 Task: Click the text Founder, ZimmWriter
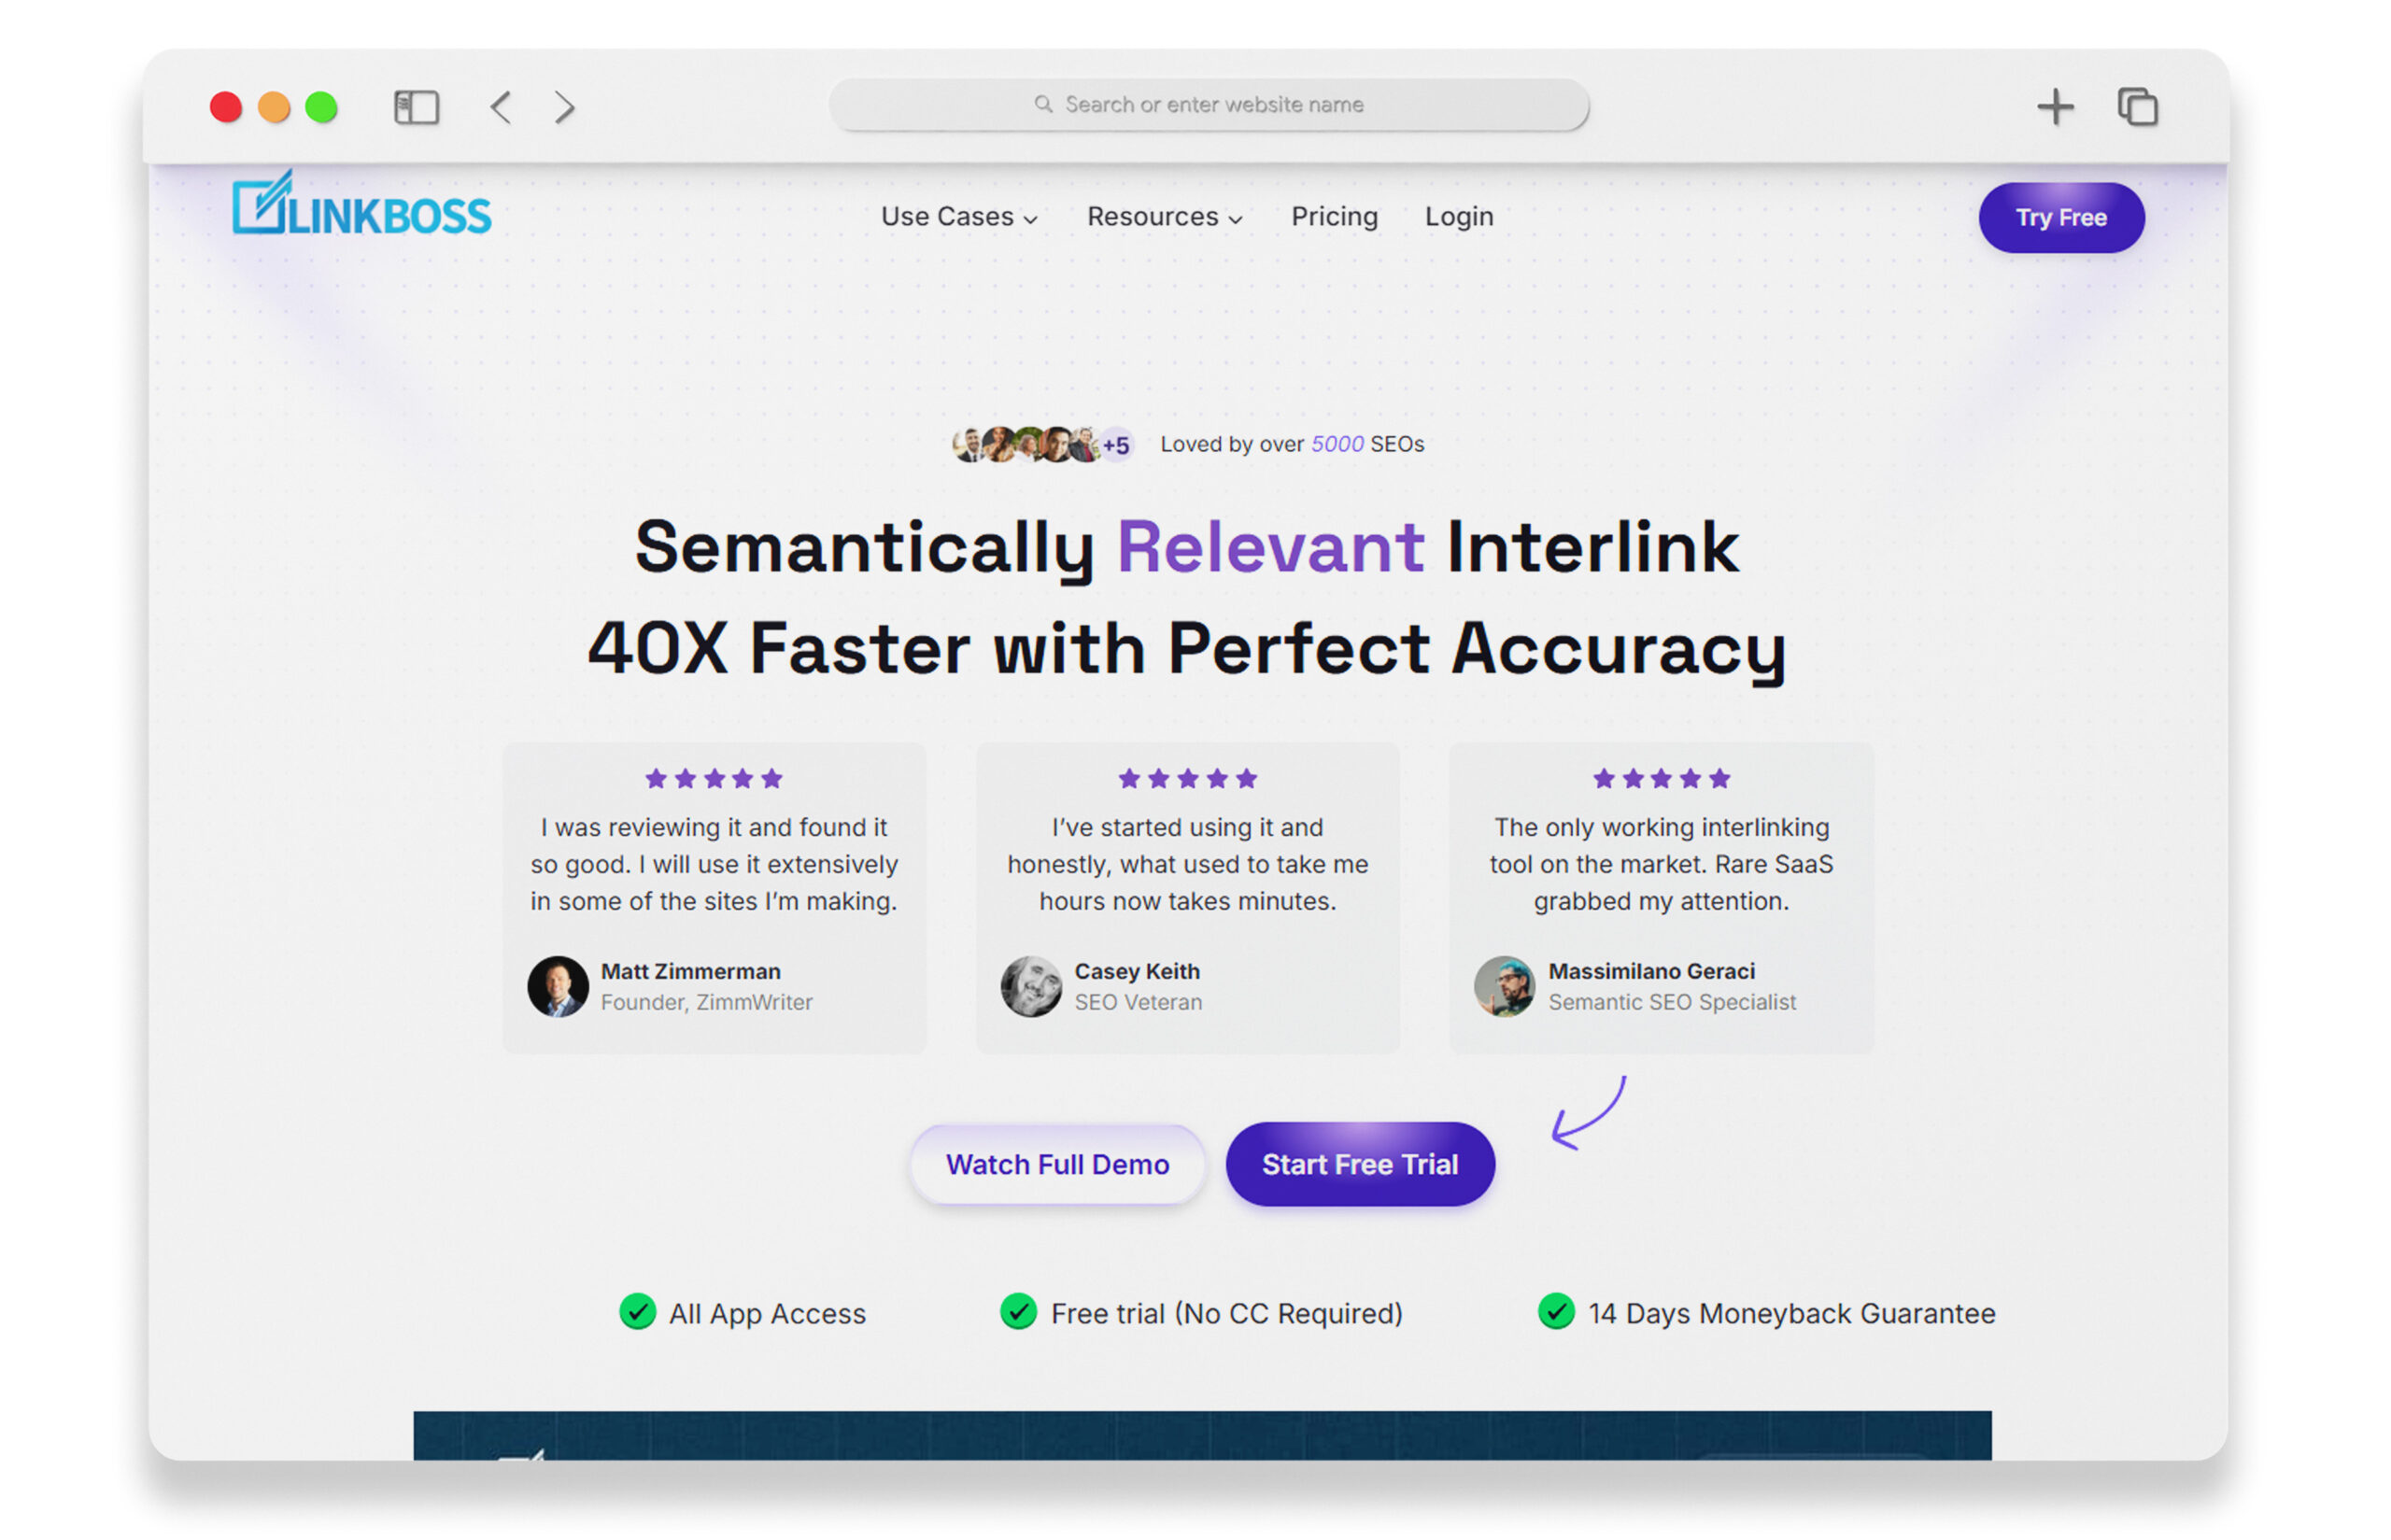tap(706, 1002)
